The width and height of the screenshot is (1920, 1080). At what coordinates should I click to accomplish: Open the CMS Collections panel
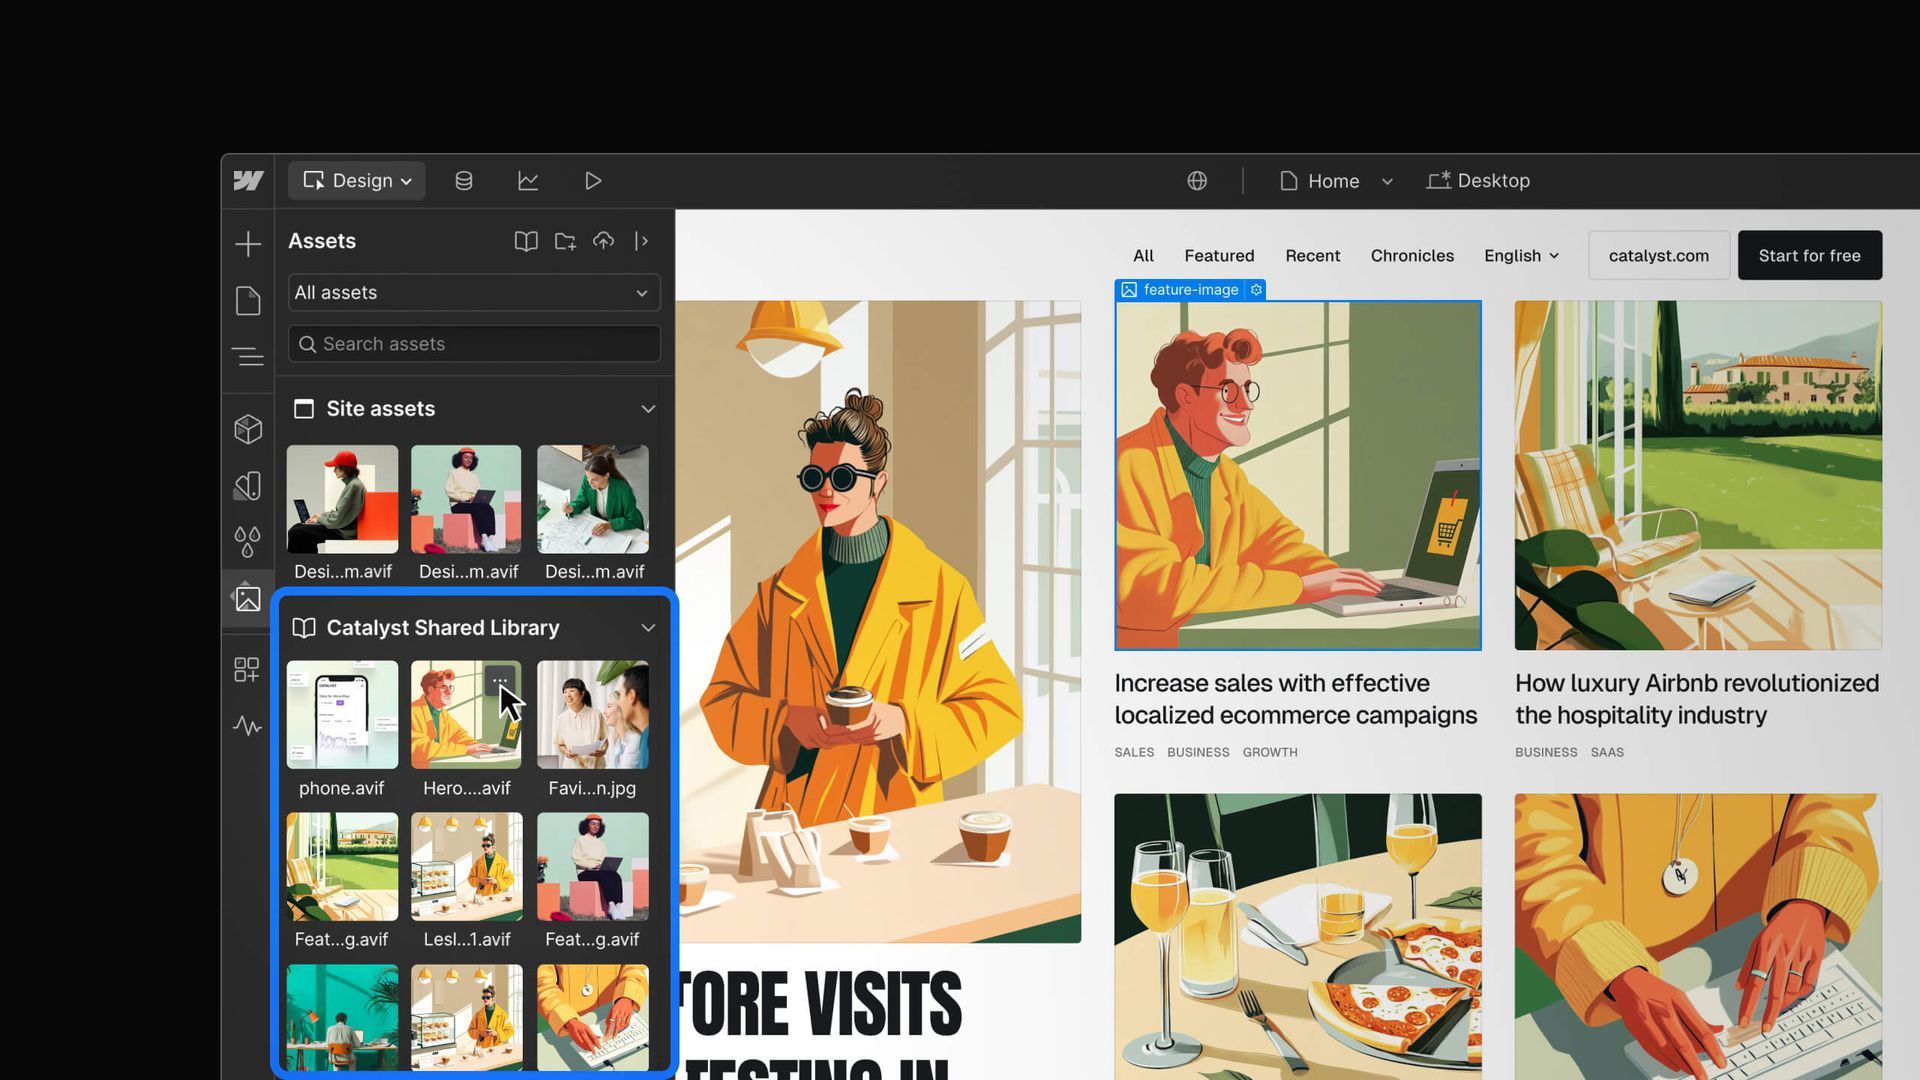(463, 180)
